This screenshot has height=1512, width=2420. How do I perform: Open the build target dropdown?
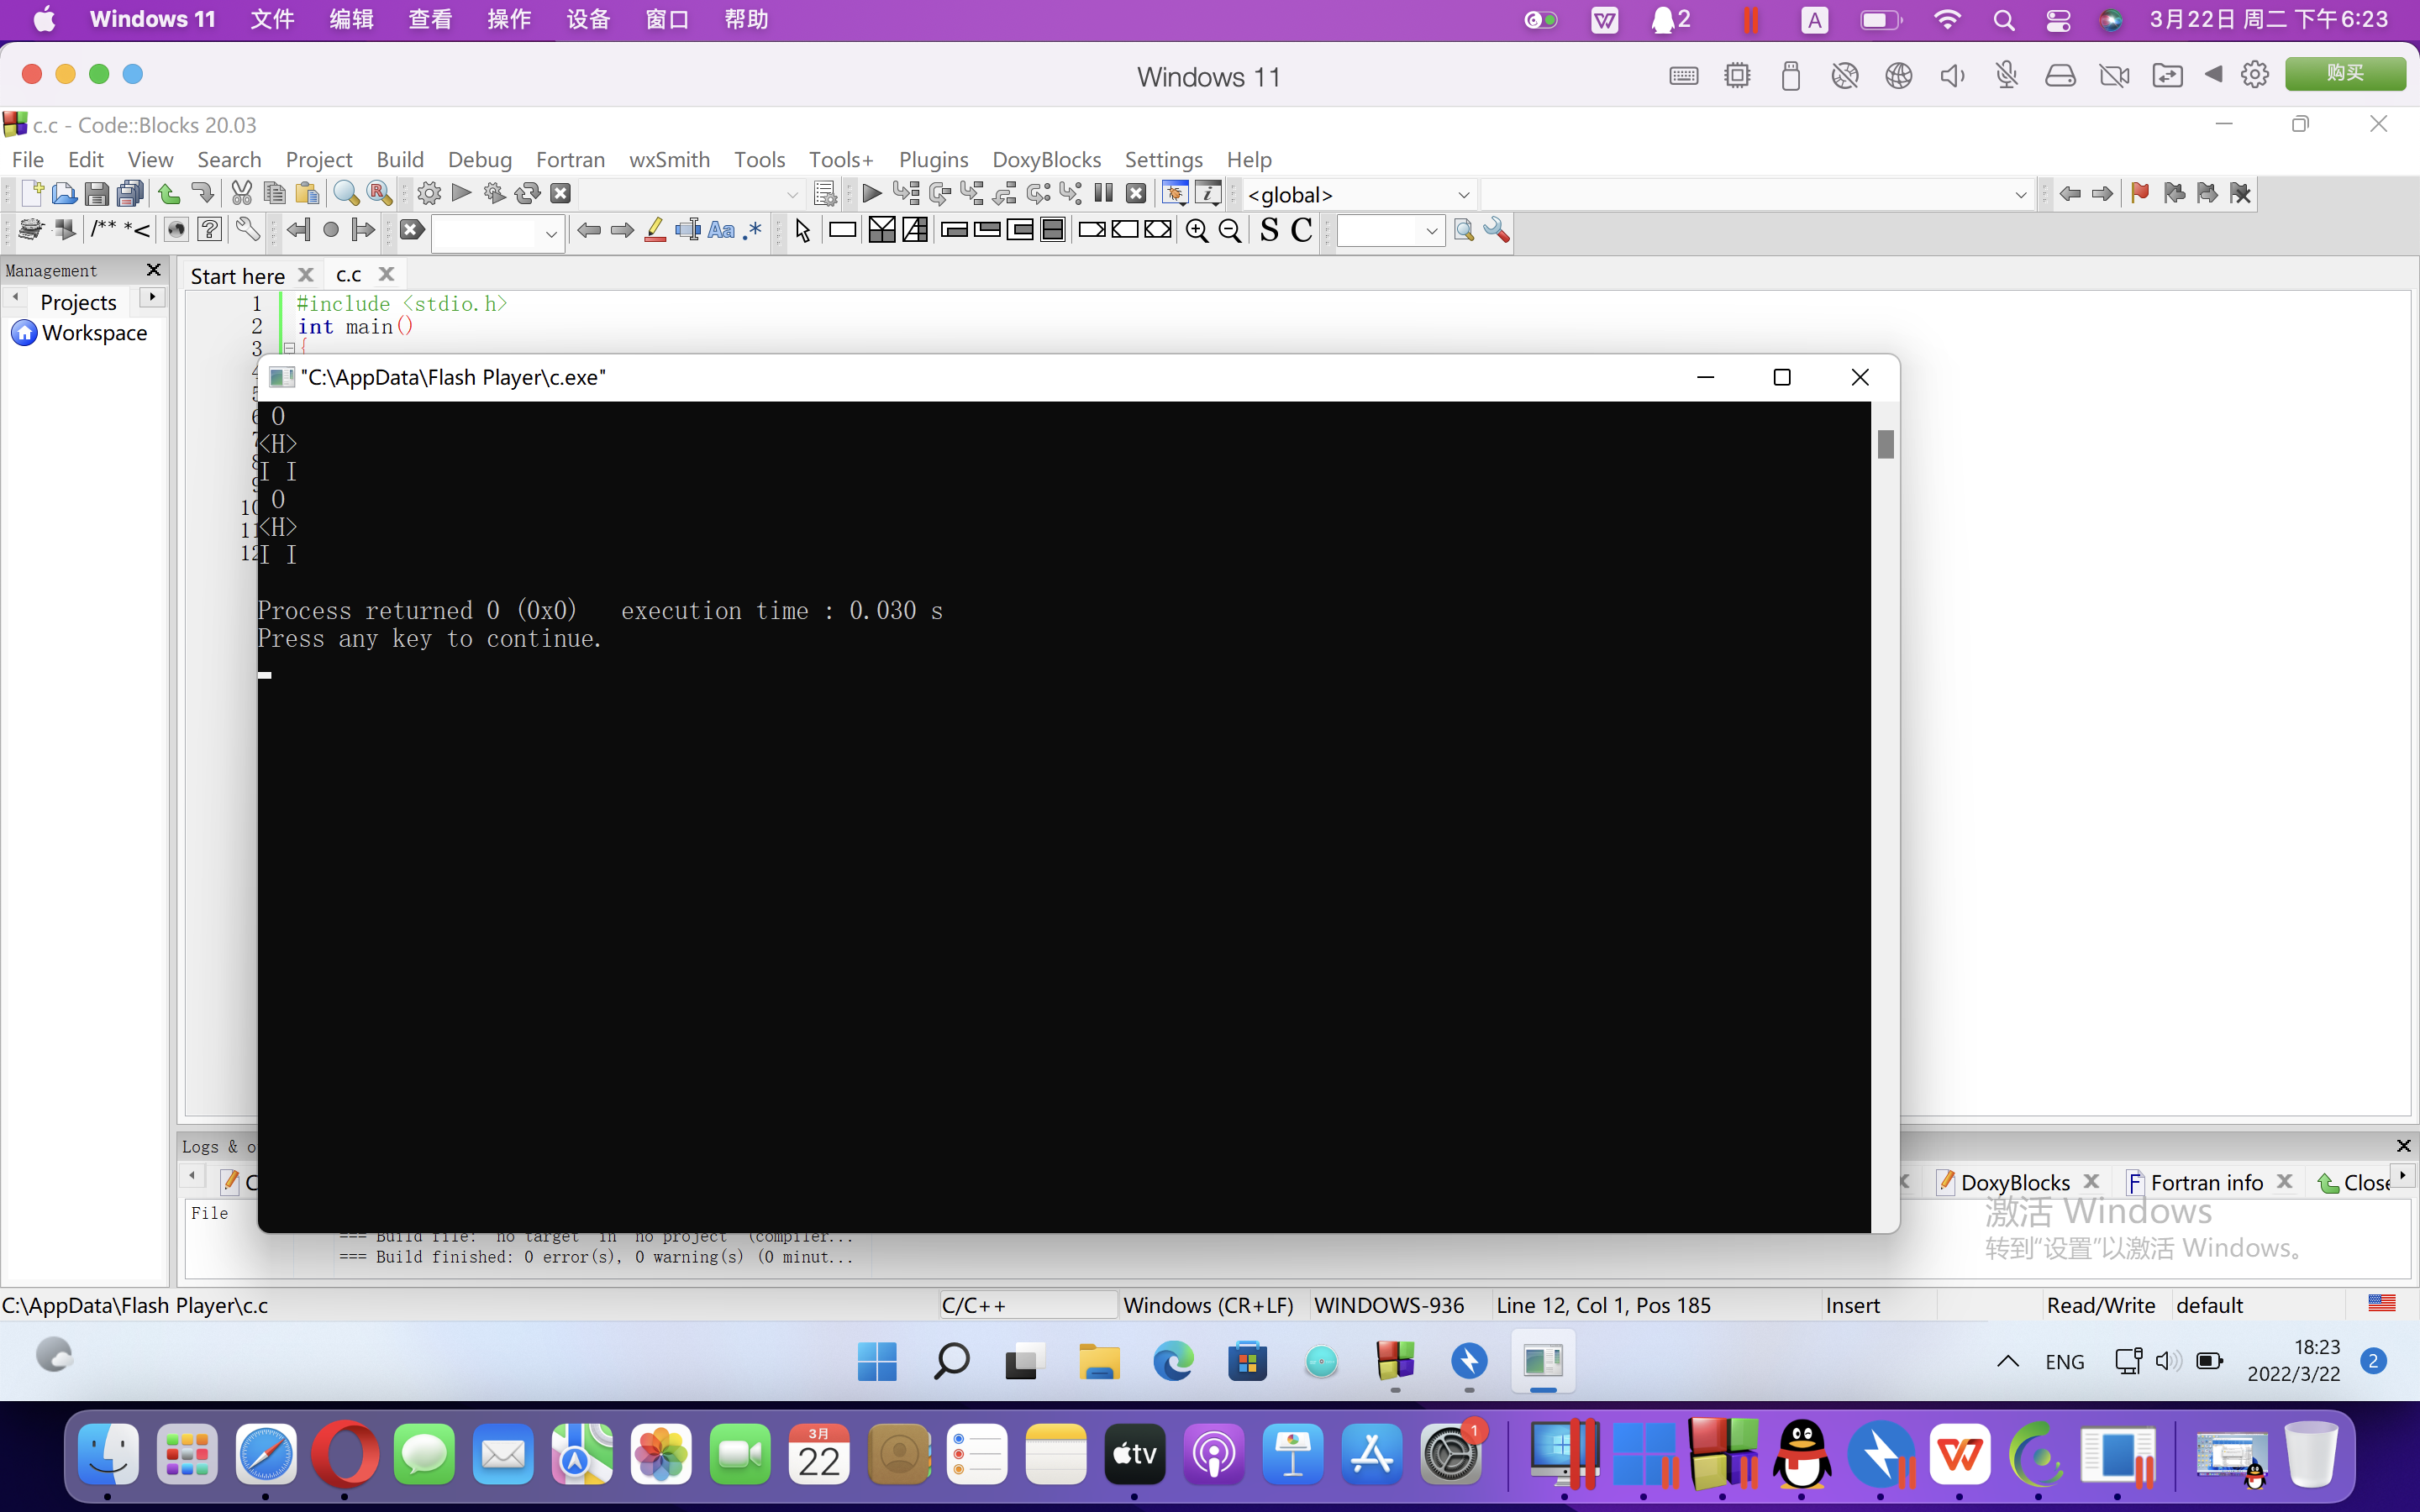[x=792, y=195]
